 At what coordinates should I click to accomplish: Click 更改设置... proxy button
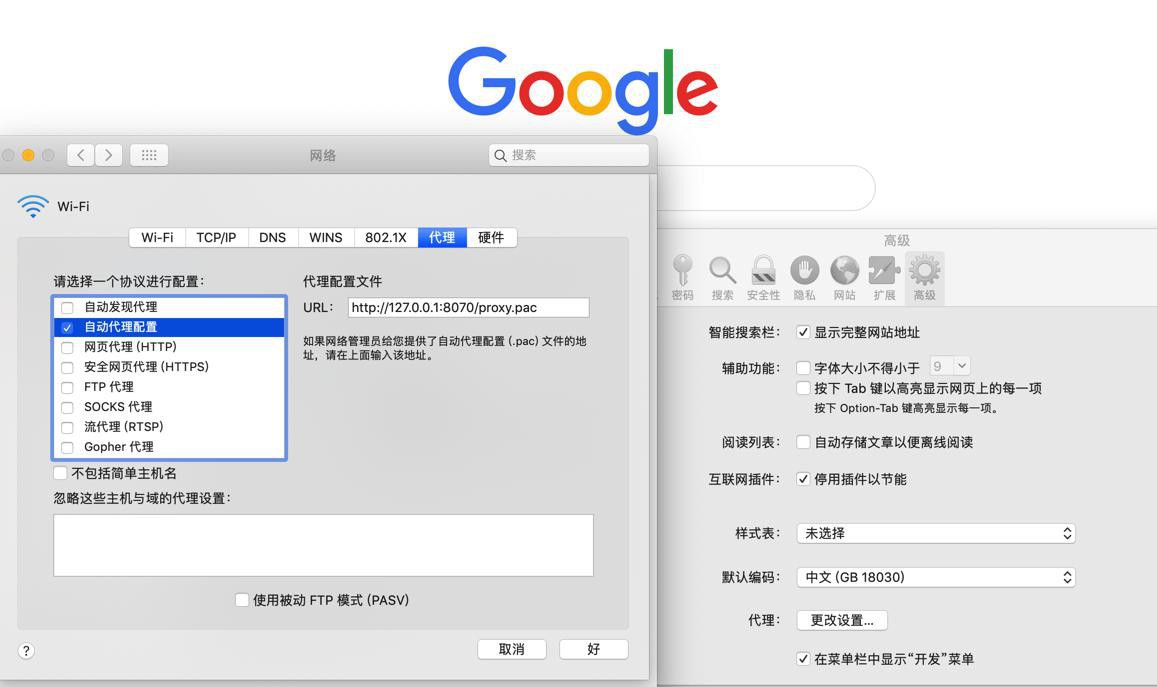(x=842, y=621)
